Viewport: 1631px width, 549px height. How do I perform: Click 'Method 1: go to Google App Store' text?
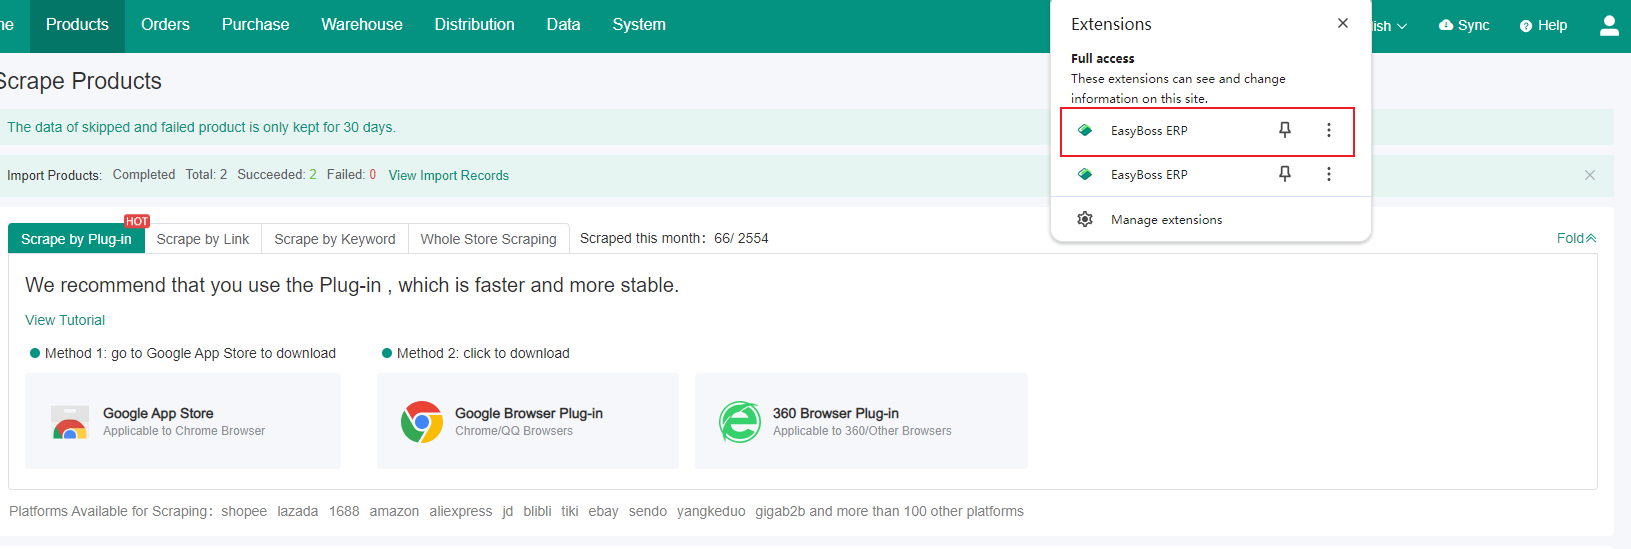(x=190, y=353)
